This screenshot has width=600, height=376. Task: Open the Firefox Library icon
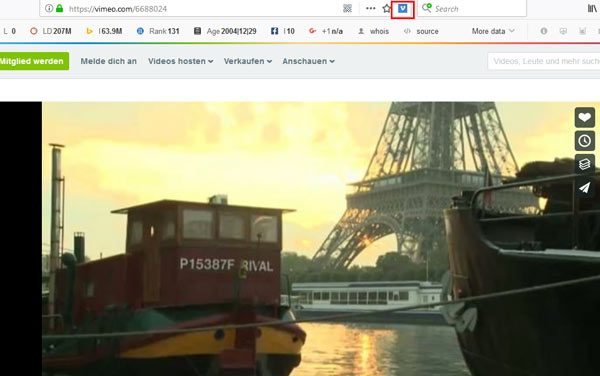point(592,8)
